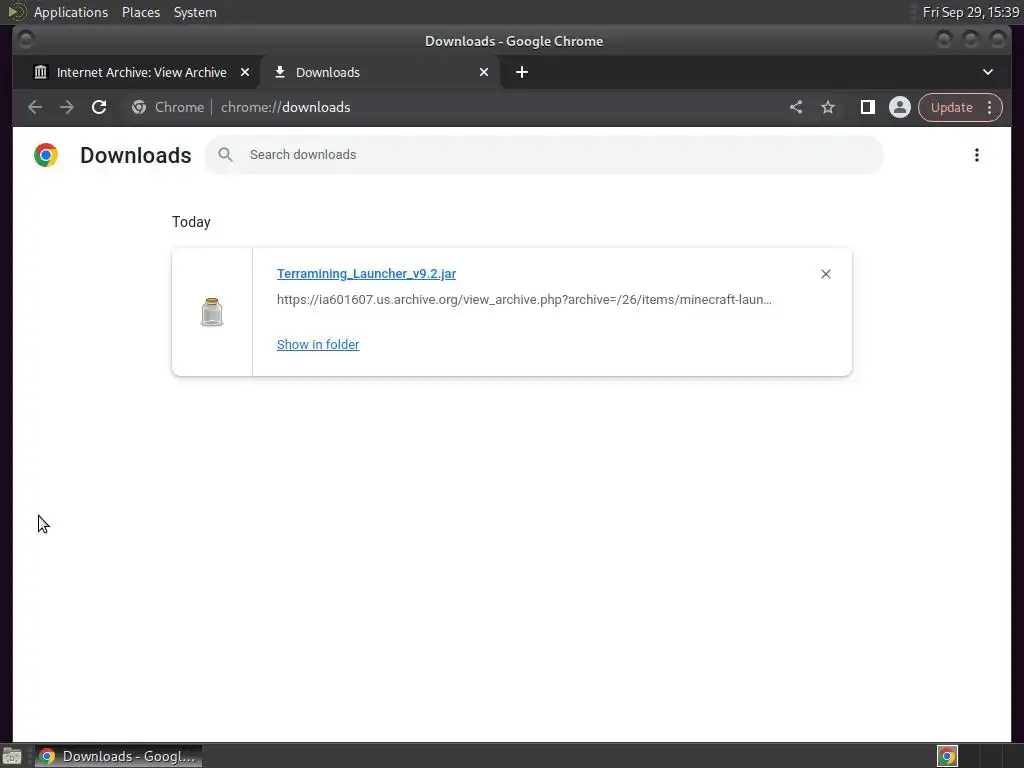Expand the tab search chevron

987,72
